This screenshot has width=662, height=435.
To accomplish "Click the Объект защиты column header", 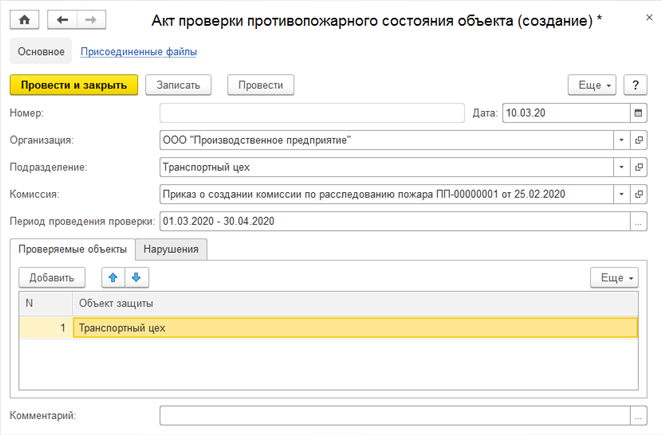I will 355,303.
